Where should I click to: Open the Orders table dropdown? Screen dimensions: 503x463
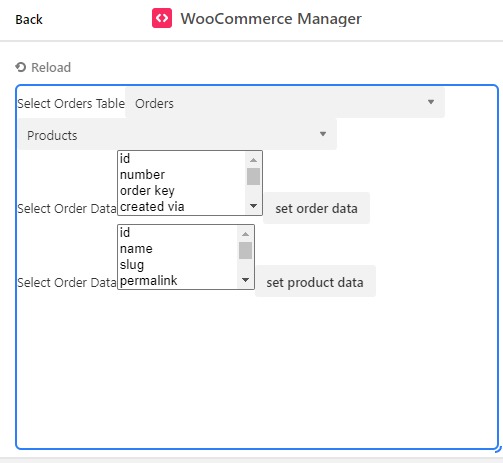click(285, 103)
